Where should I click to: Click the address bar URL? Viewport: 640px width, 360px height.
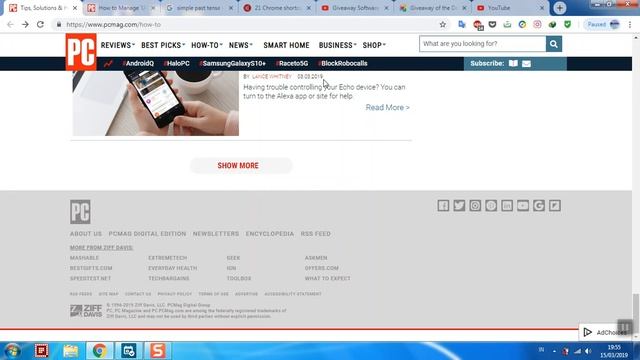tap(113, 24)
